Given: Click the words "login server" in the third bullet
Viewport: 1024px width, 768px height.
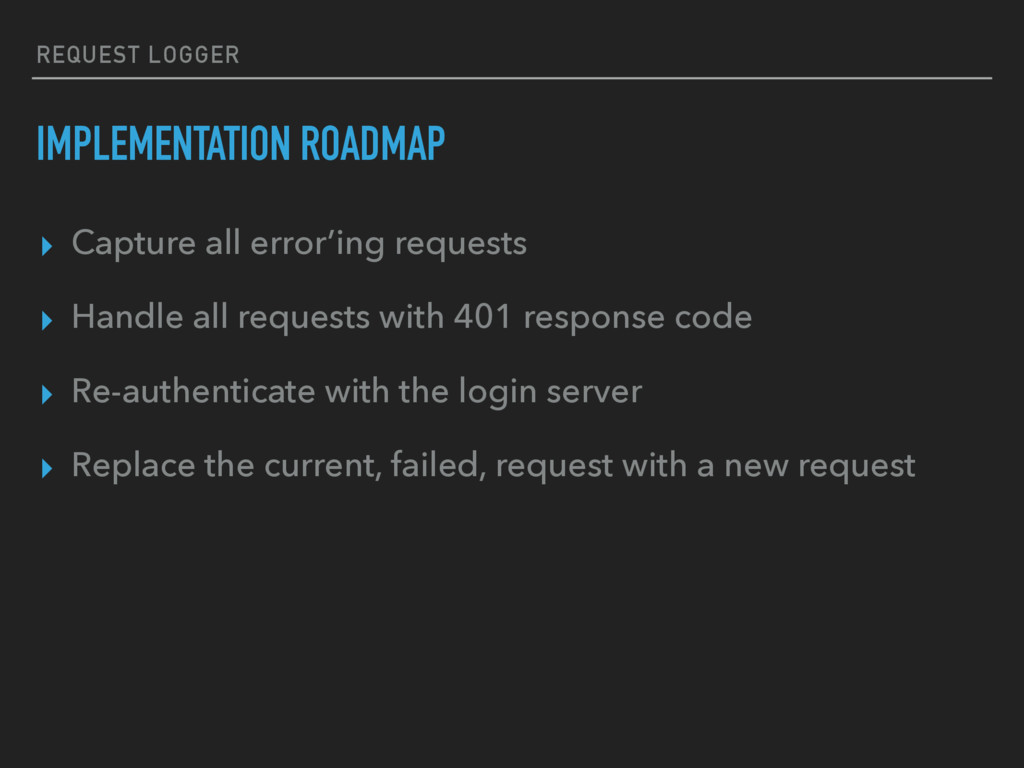Looking at the screenshot, I should pyautogui.click(x=551, y=392).
